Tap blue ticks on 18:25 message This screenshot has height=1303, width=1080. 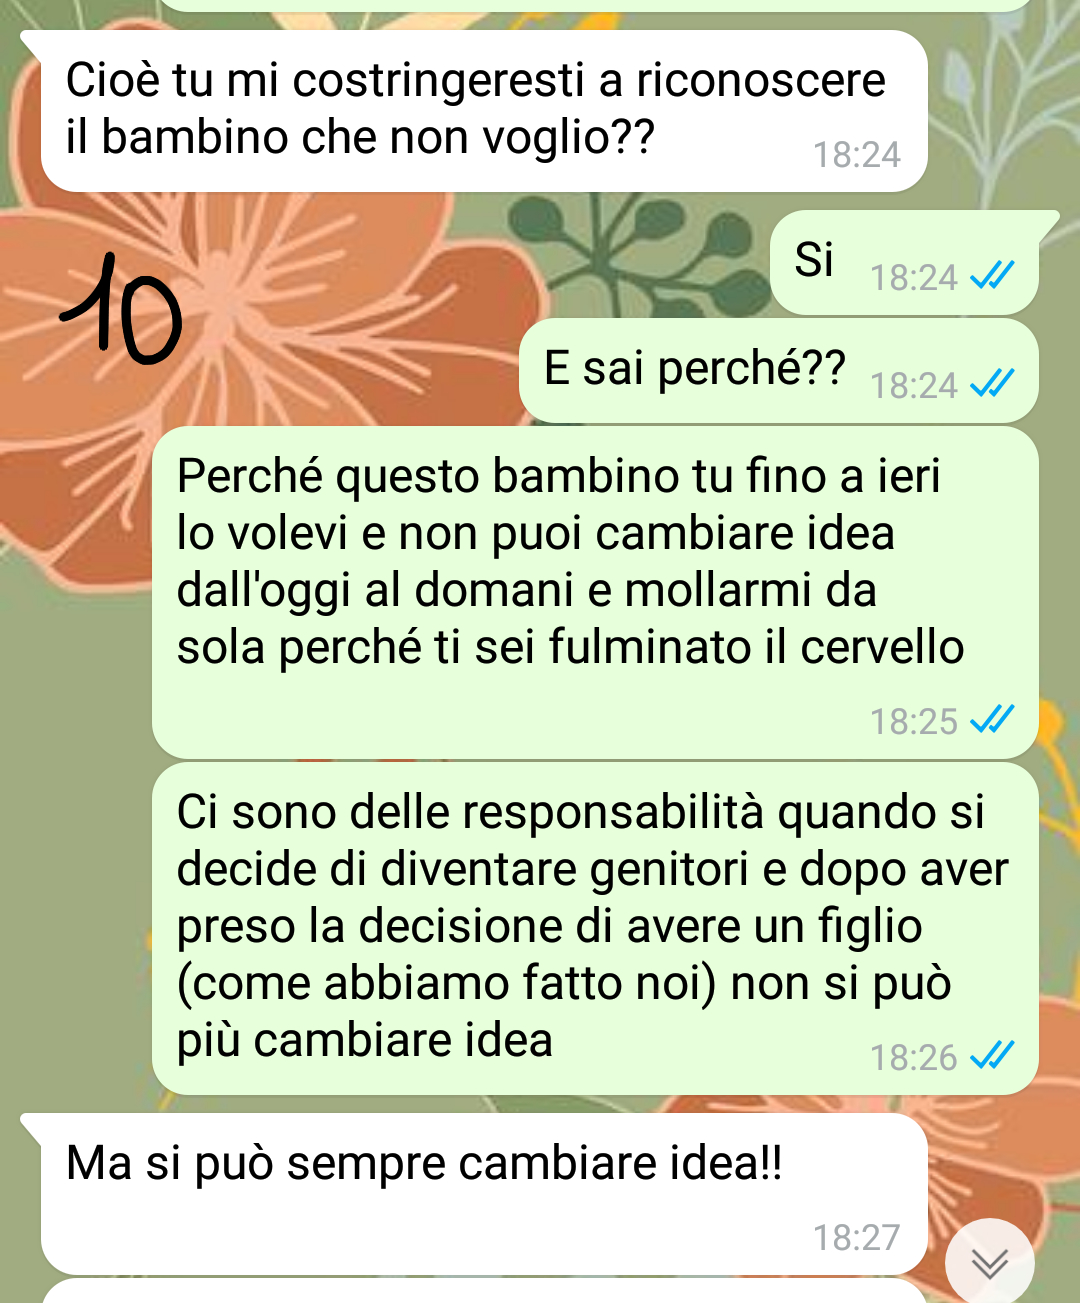993,719
